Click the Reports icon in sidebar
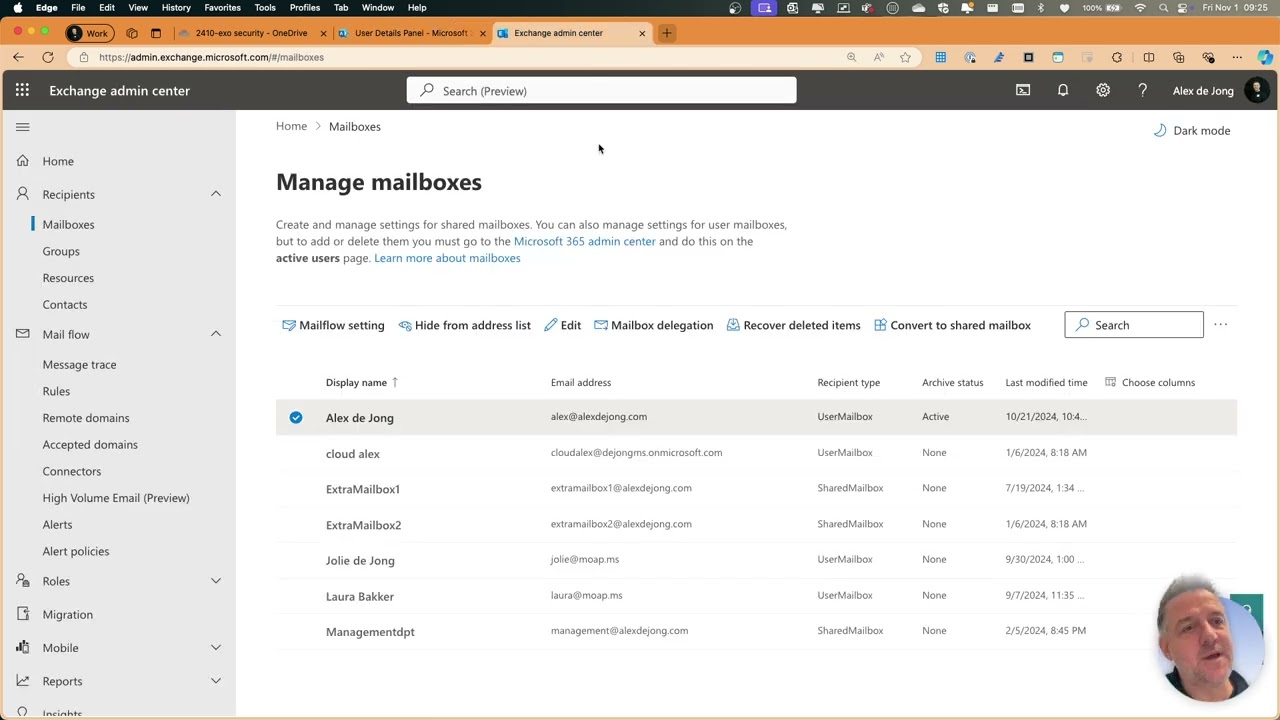The image size is (1280, 720). point(23,681)
